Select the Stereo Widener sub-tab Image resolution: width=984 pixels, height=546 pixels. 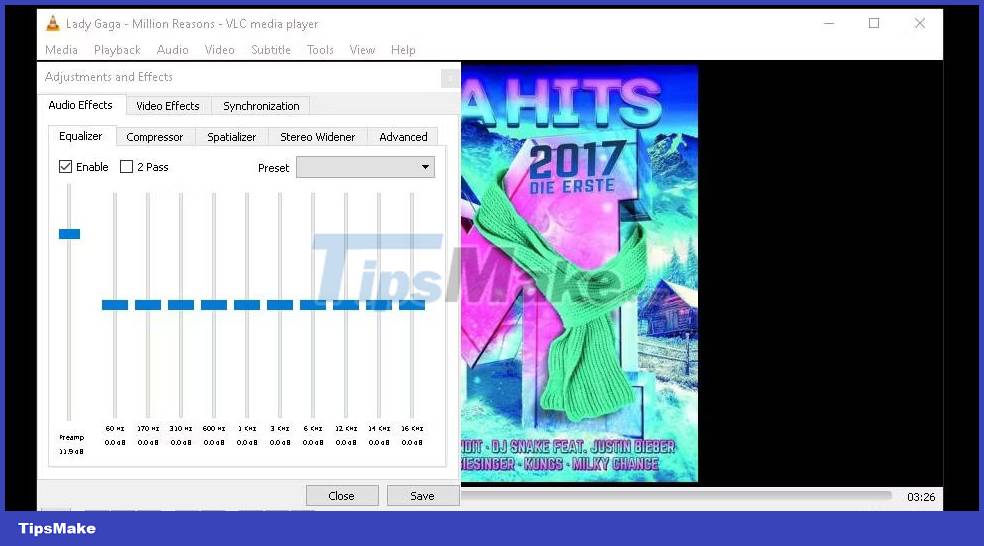click(318, 137)
